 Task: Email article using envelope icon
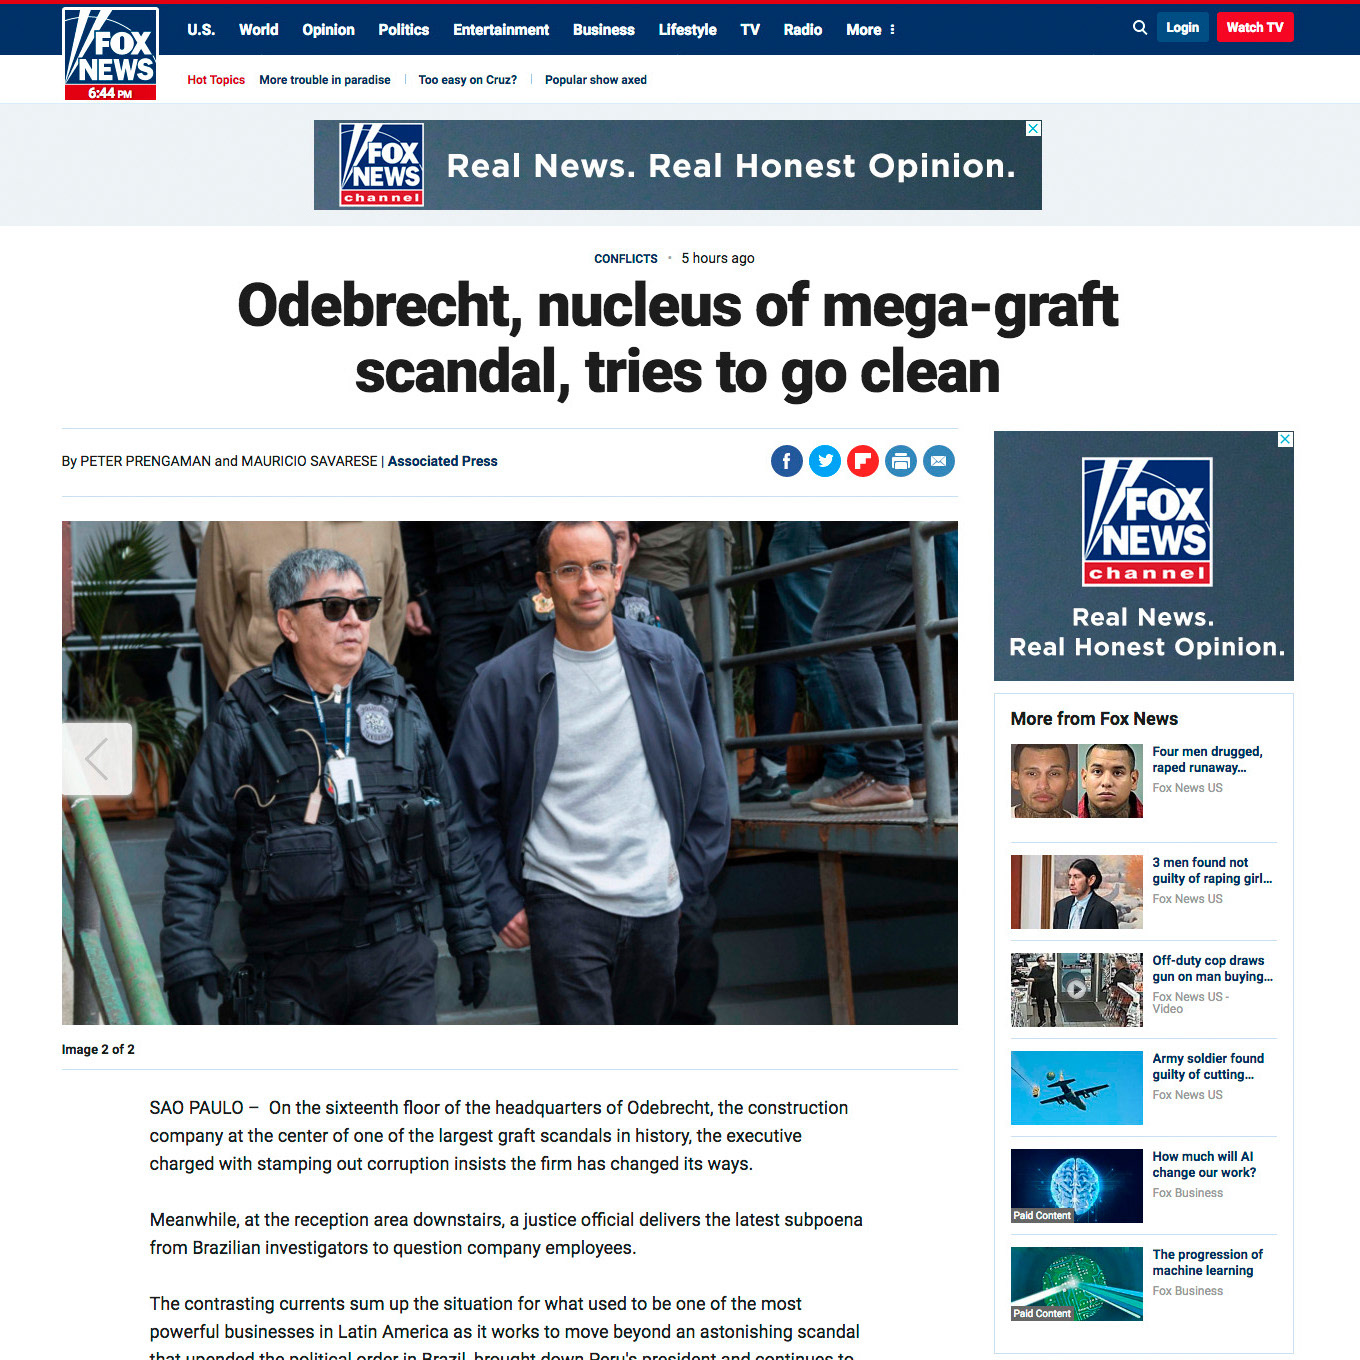pyautogui.click(x=939, y=461)
